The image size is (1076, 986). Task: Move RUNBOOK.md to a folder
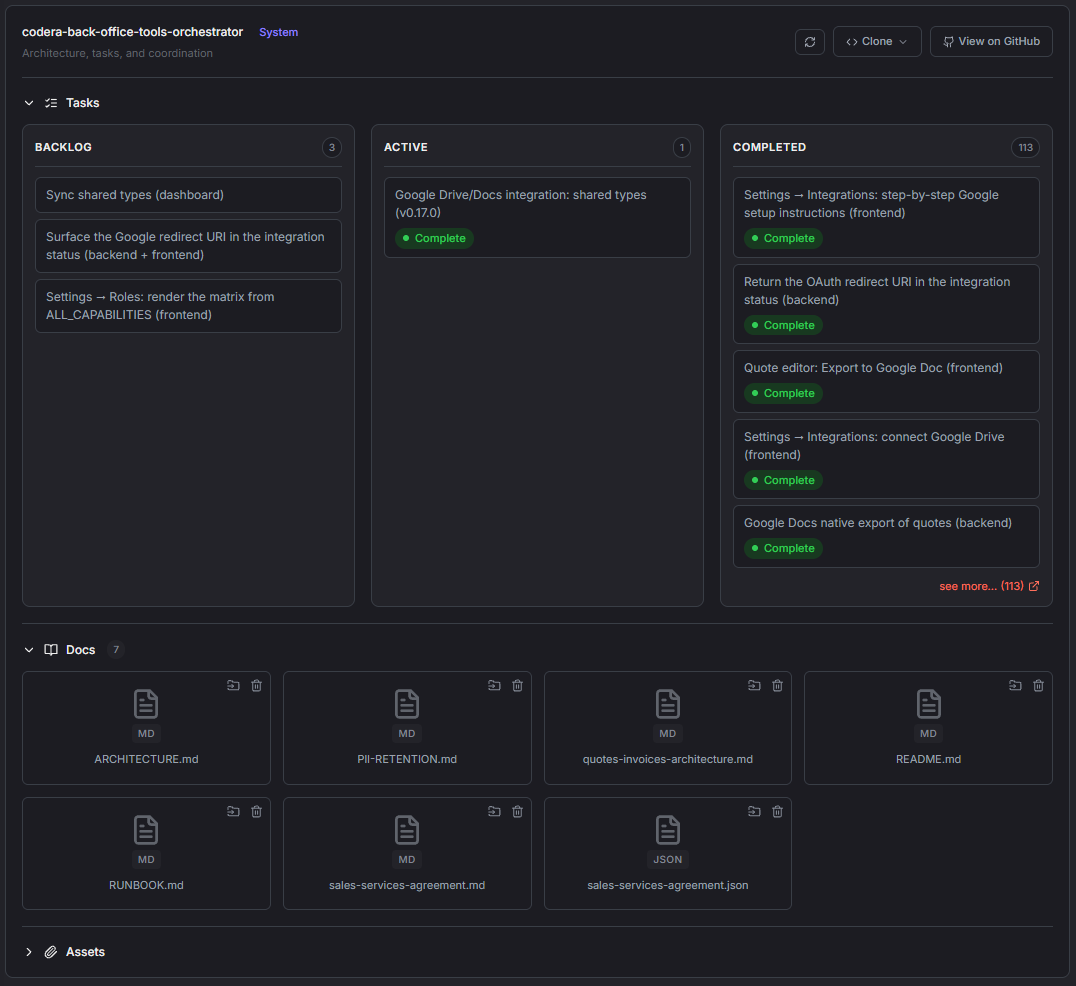click(233, 812)
